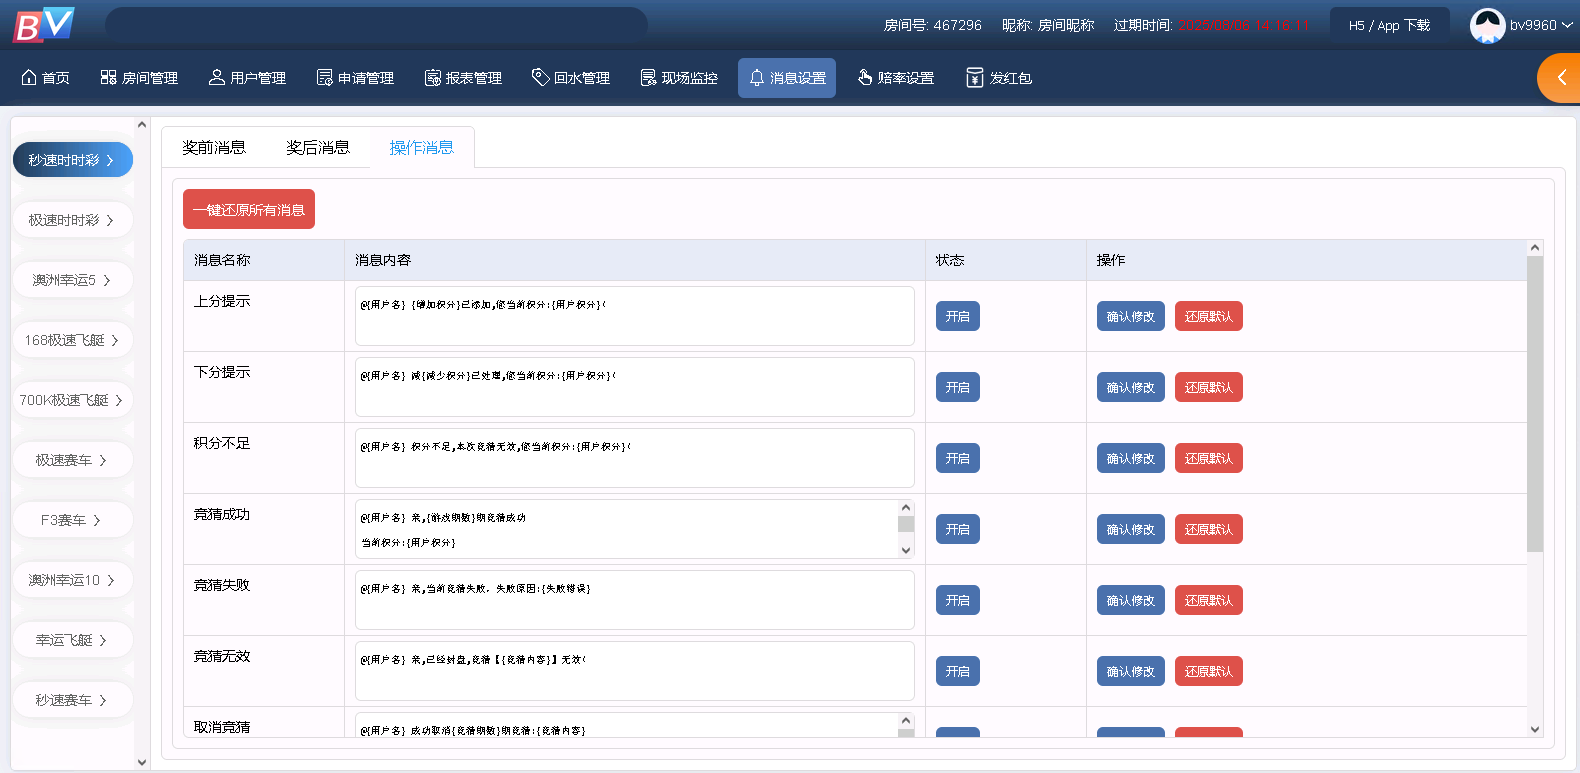Click the 用户管理 person icon

pos(216,78)
